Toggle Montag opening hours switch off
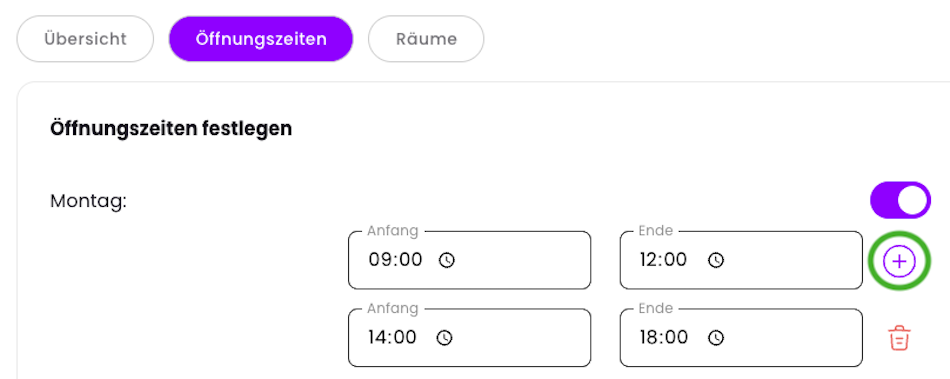 click(900, 200)
